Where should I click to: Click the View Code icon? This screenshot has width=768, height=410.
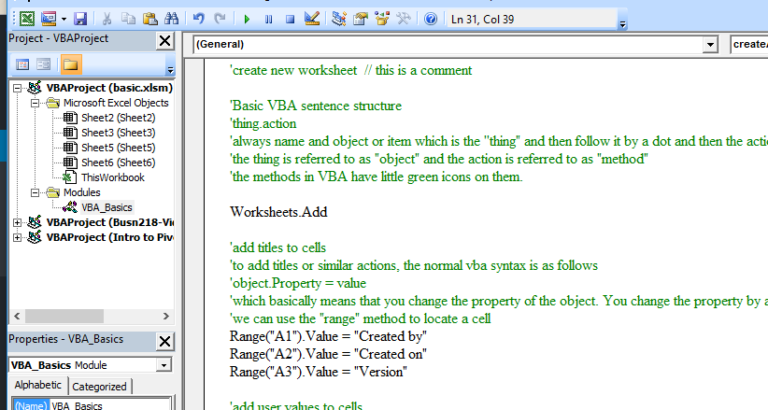coord(23,64)
